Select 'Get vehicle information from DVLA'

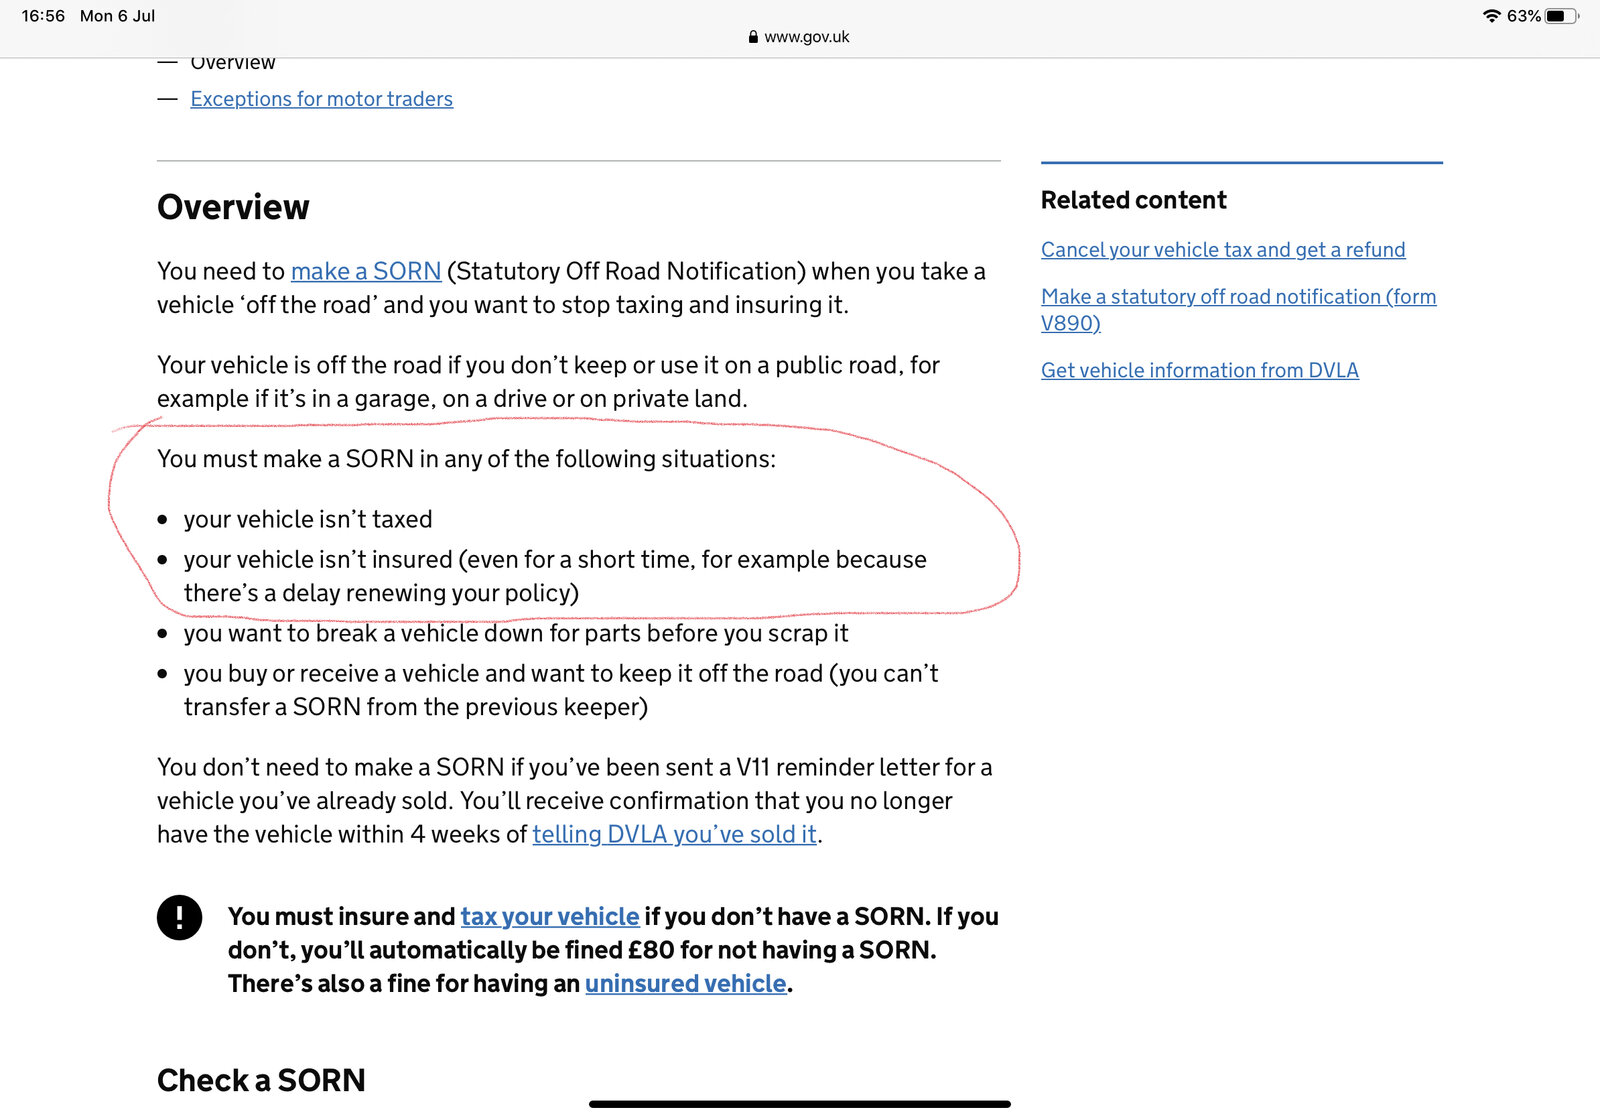pos(1199,370)
